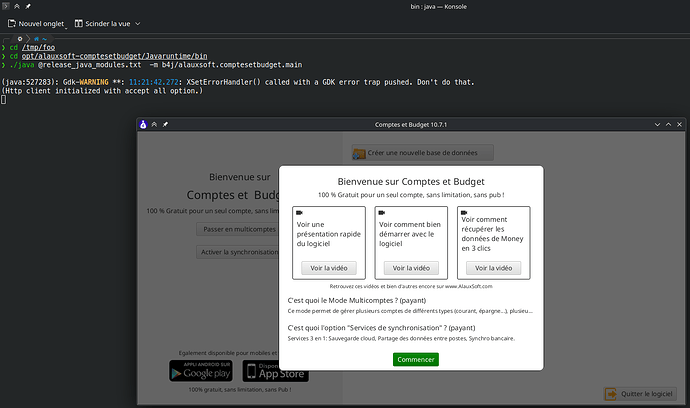Click the home icon in terminal prompt
The height and width of the screenshot is (408, 690).
click(x=37, y=39)
